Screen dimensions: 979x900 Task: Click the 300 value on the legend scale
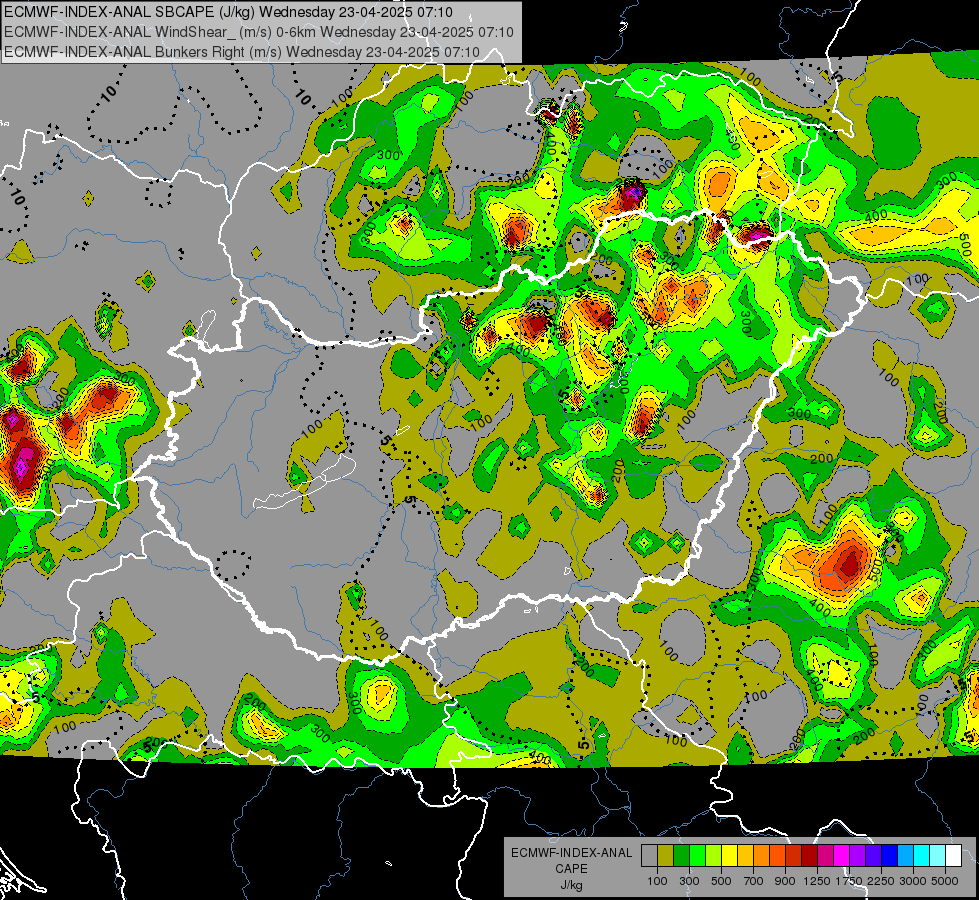[x=689, y=881]
